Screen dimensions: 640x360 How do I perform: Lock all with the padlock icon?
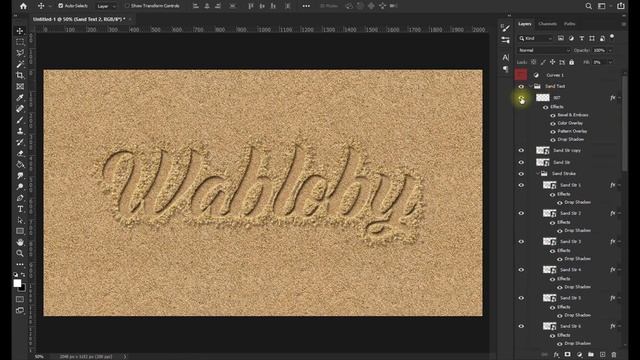[571, 62]
